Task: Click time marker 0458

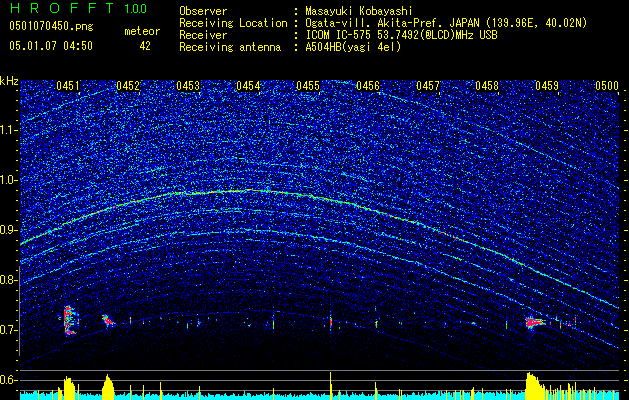Action: pyautogui.click(x=487, y=86)
